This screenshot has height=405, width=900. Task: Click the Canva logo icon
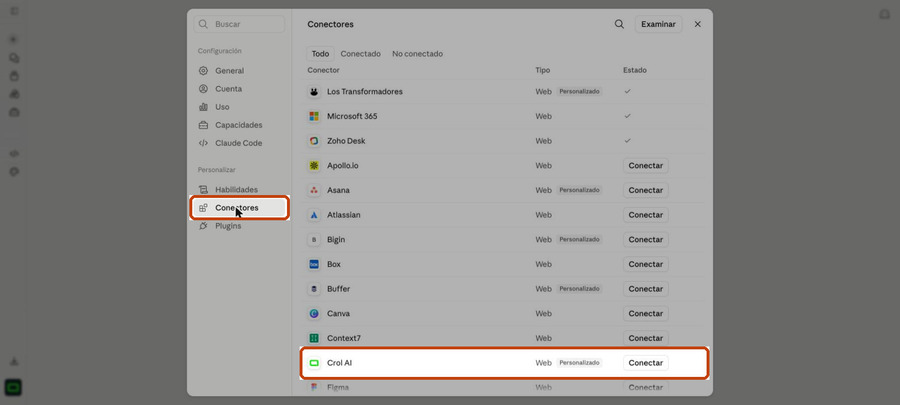[314, 314]
